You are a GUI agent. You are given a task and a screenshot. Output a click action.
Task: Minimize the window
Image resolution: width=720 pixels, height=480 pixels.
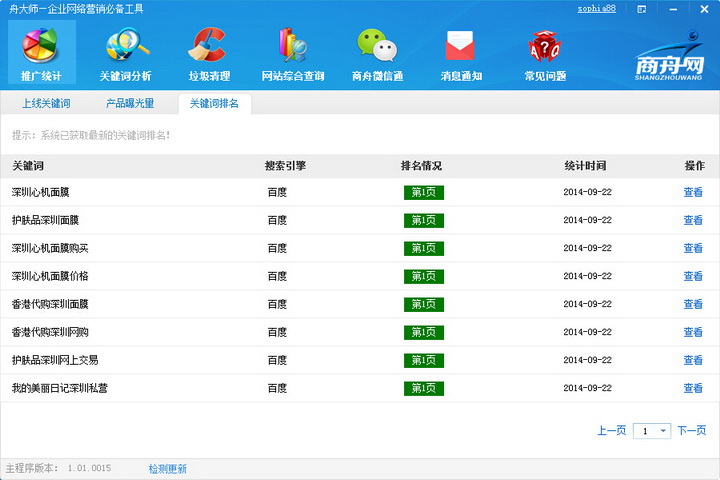[673, 9]
